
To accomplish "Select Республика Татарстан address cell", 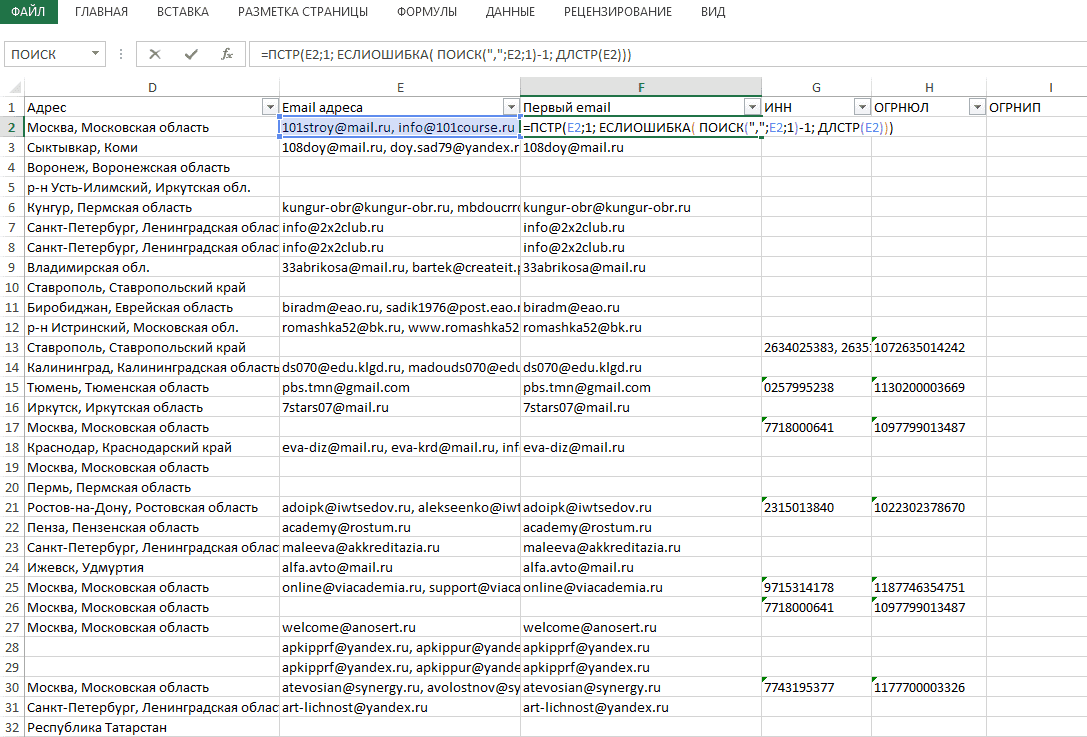I will tap(153, 727).
